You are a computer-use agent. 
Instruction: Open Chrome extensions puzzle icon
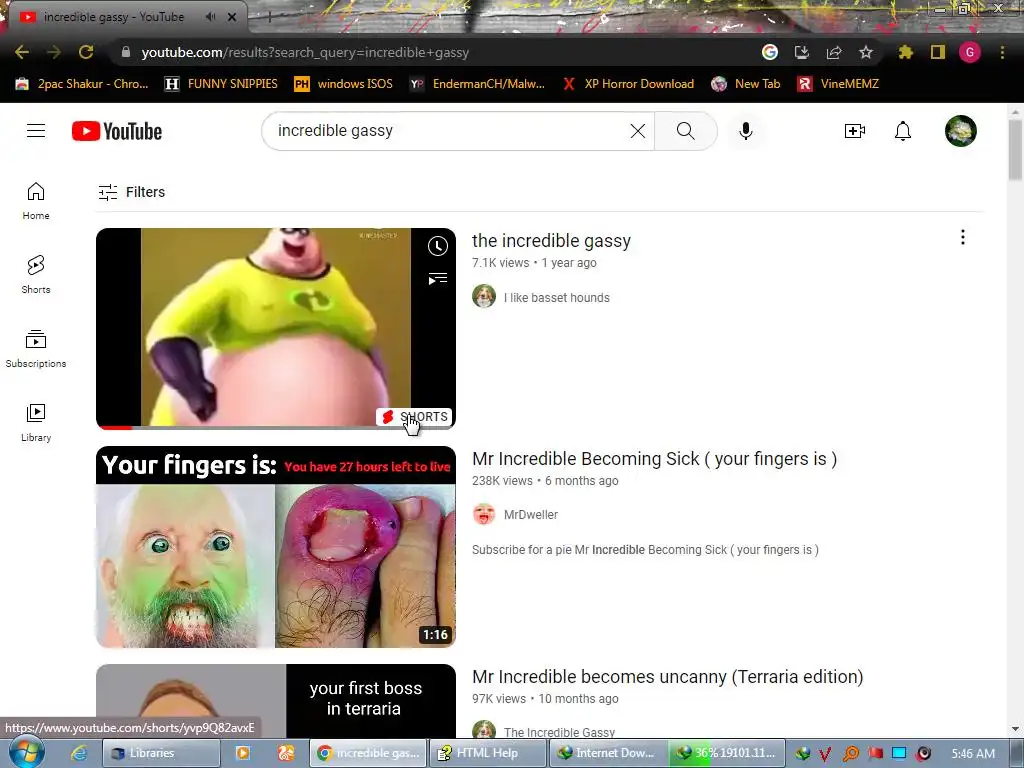(x=906, y=52)
